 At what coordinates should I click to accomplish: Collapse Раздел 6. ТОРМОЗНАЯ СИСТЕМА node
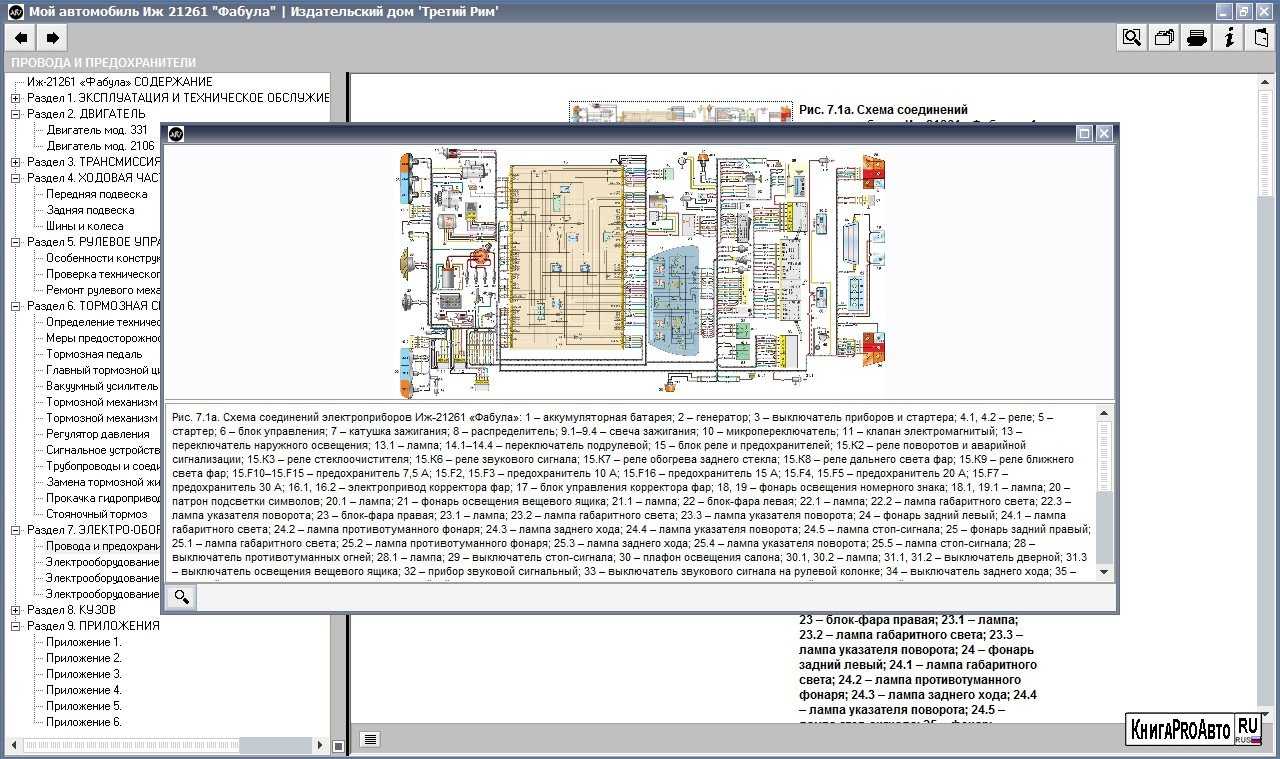(x=15, y=306)
